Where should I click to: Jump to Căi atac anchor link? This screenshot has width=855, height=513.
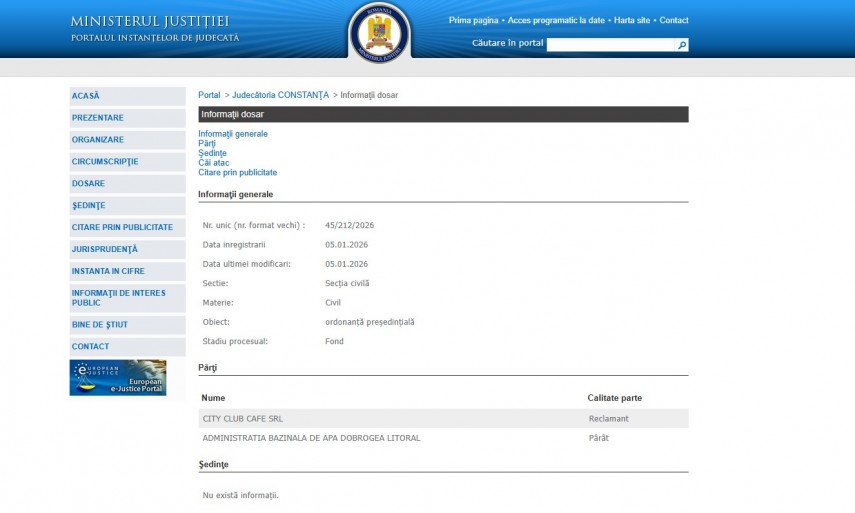pyautogui.click(x=214, y=163)
